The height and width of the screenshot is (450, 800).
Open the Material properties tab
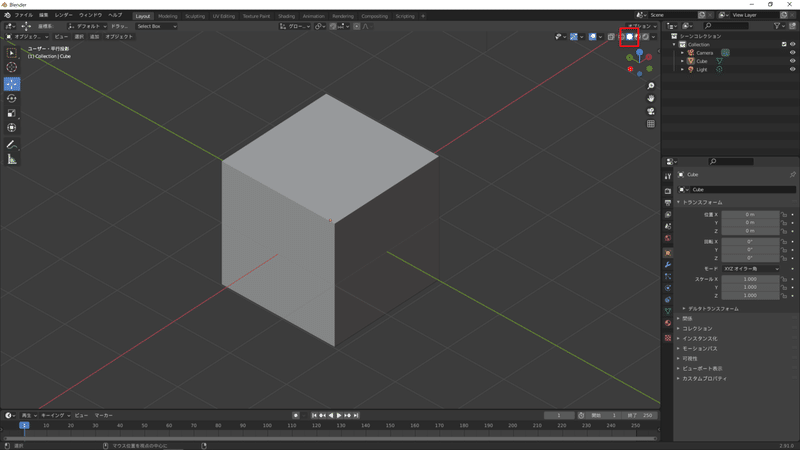(668, 323)
